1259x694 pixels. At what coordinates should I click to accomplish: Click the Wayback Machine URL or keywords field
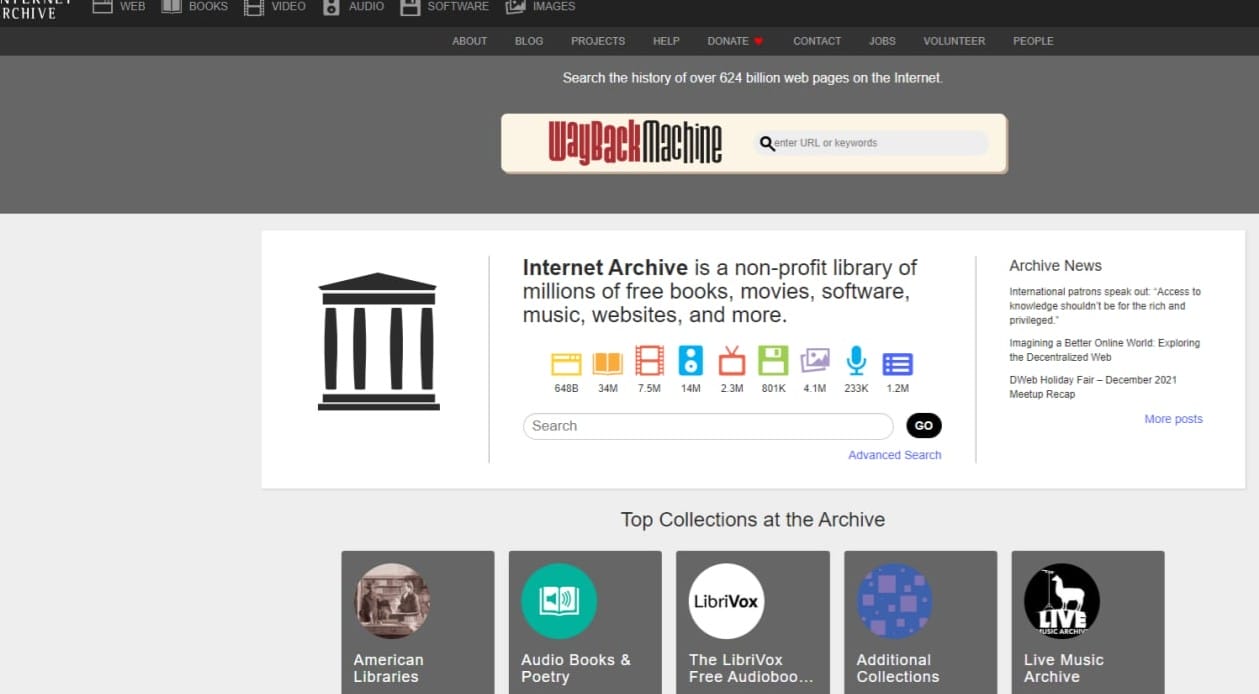(871, 143)
